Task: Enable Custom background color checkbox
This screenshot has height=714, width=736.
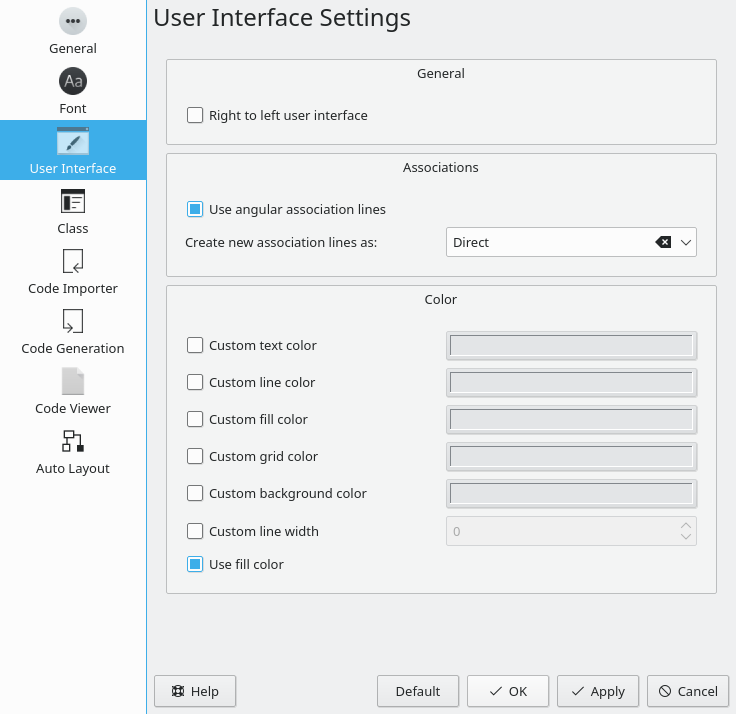Action: pos(195,493)
